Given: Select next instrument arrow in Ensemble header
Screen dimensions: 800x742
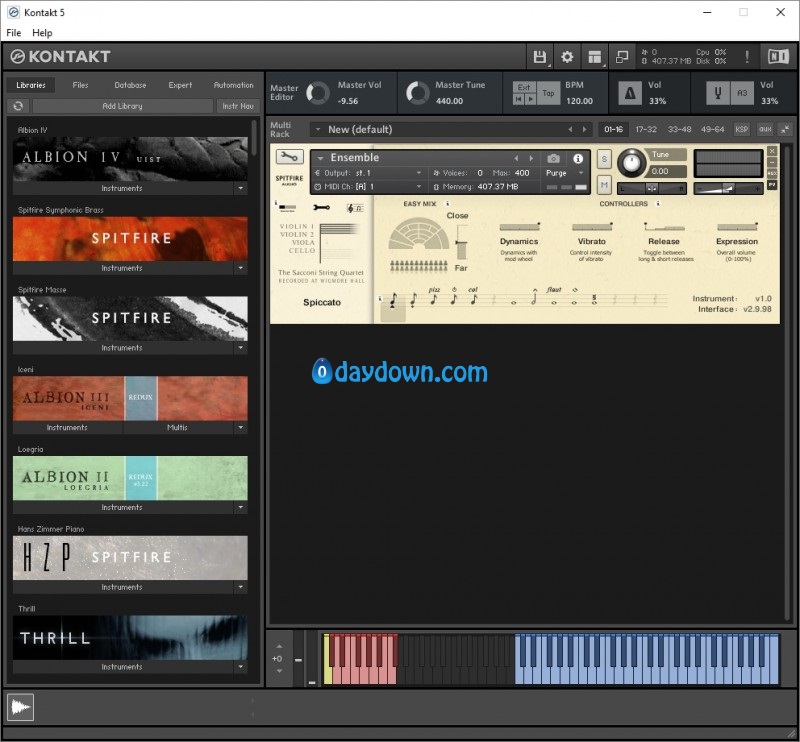Looking at the screenshot, I should pos(531,159).
